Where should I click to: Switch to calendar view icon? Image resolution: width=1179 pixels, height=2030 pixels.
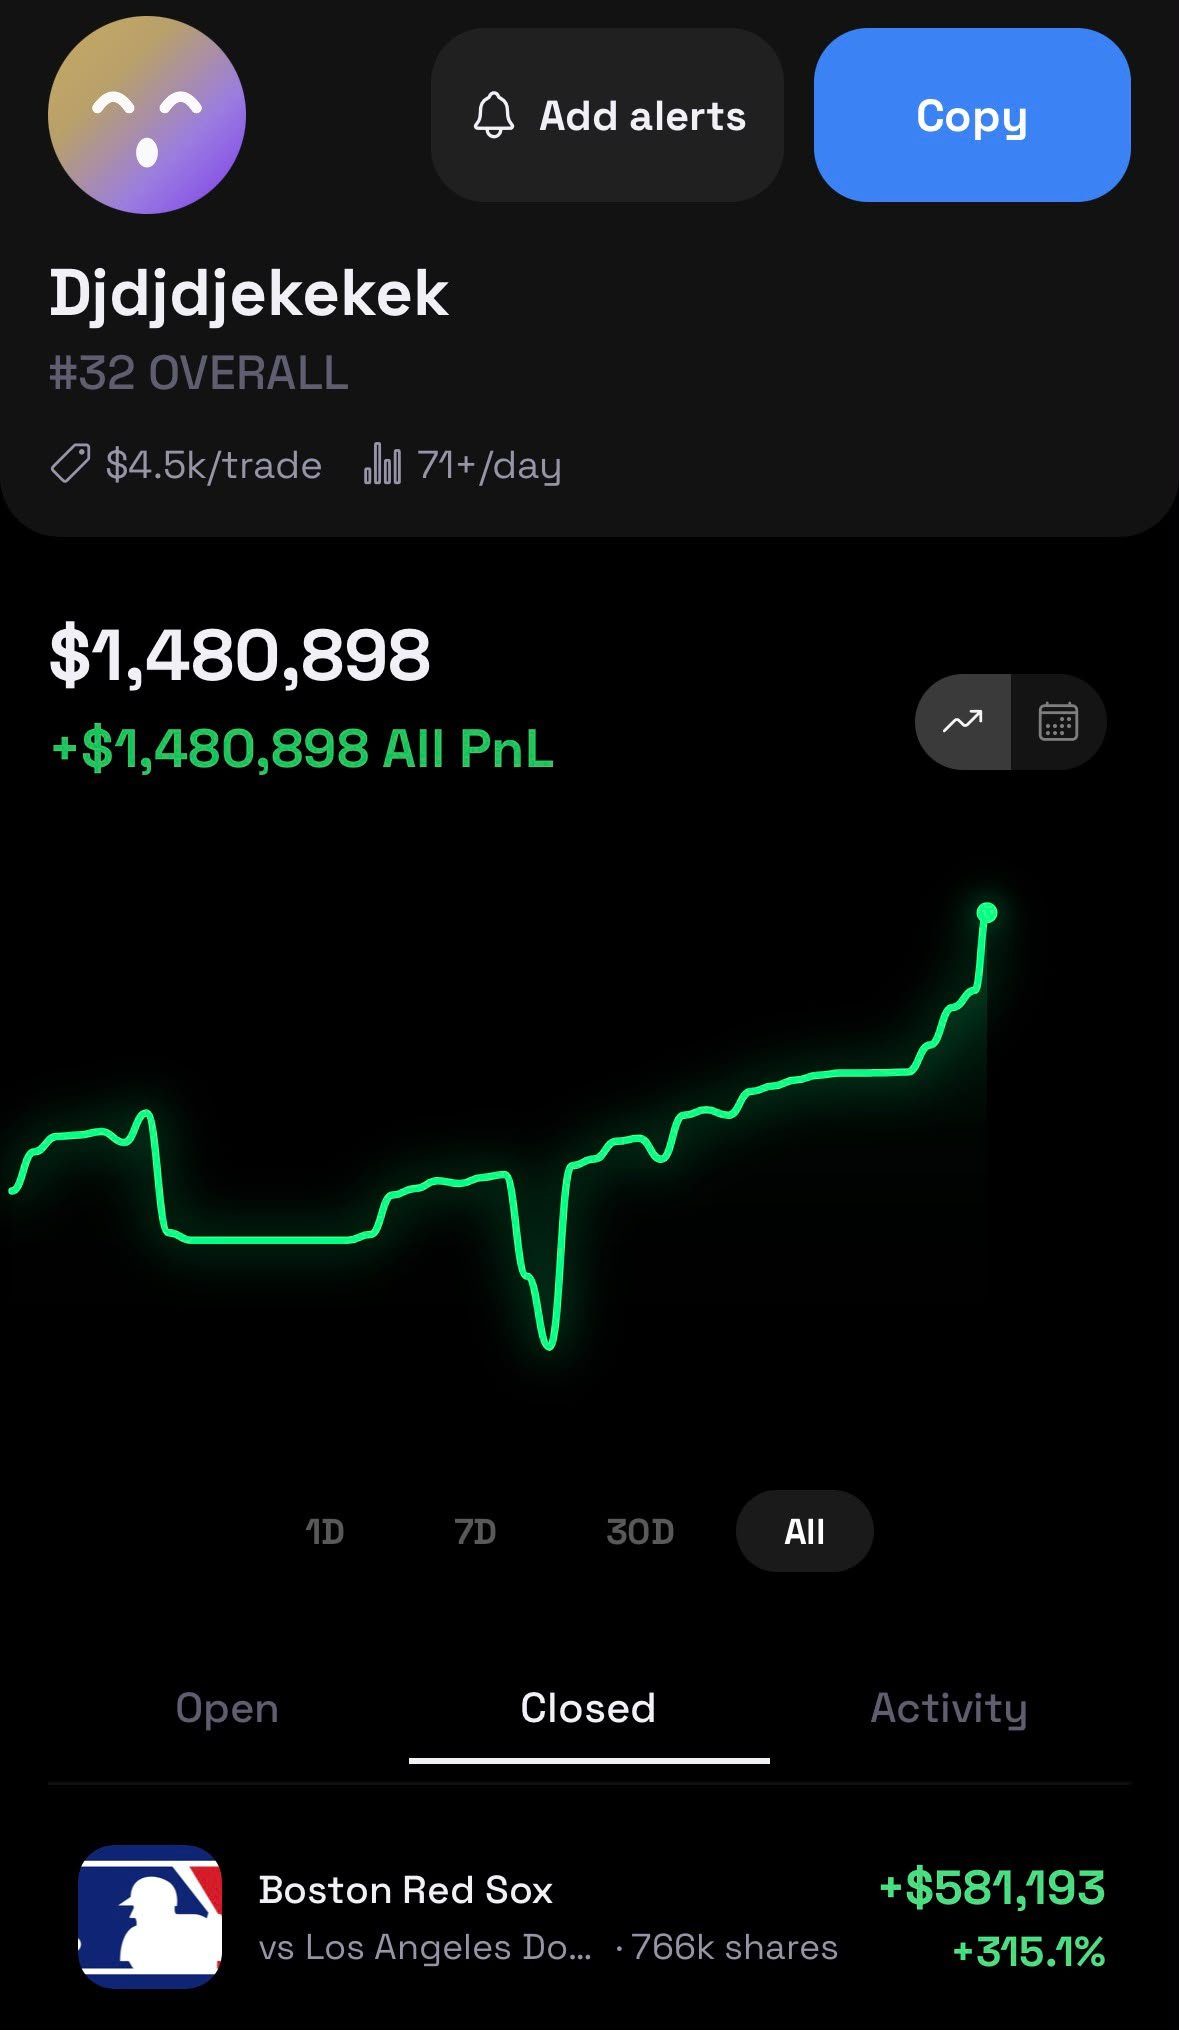tap(1058, 721)
